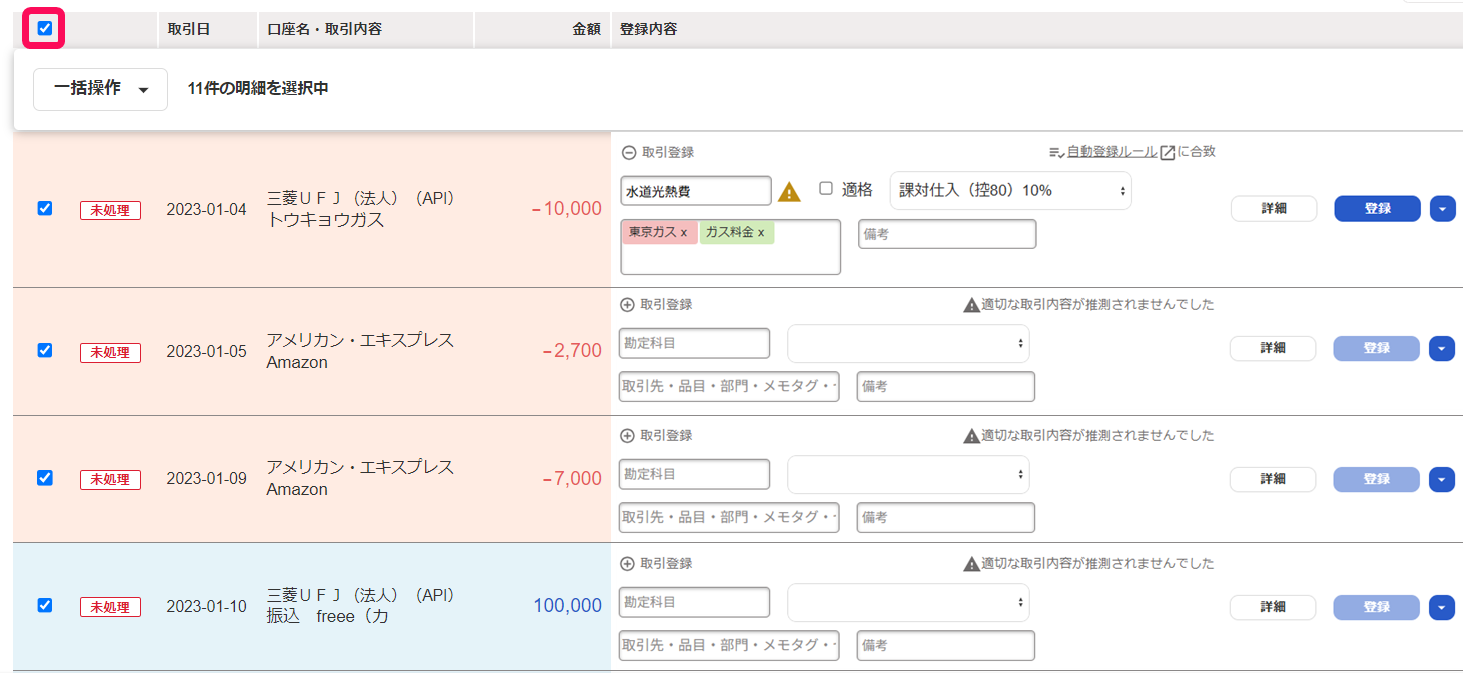Image resolution: width=1463 pixels, height=673 pixels.
Task: Open 詳細 for the 2023-01-10 振込 row
Action: [1272, 607]
